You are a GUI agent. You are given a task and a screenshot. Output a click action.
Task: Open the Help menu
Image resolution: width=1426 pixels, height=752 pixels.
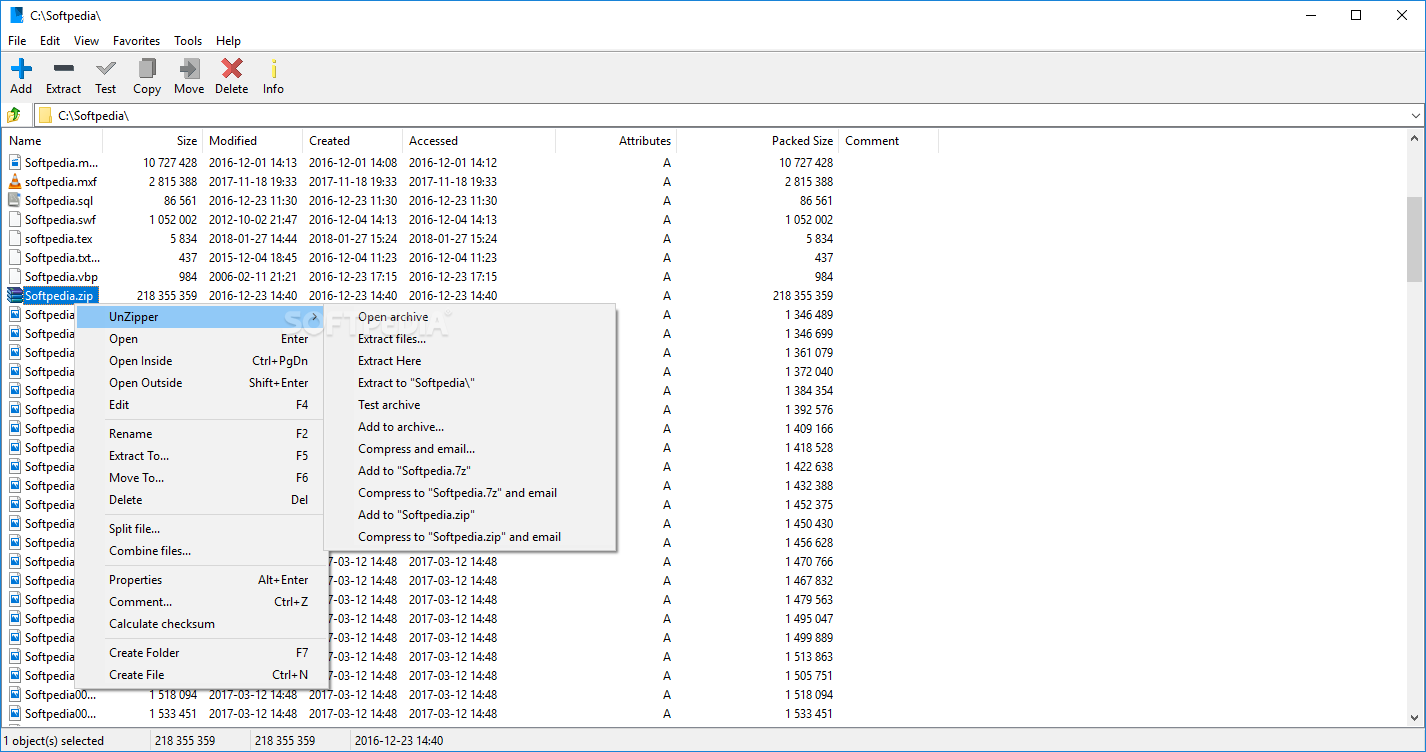[x=229, y=41]
